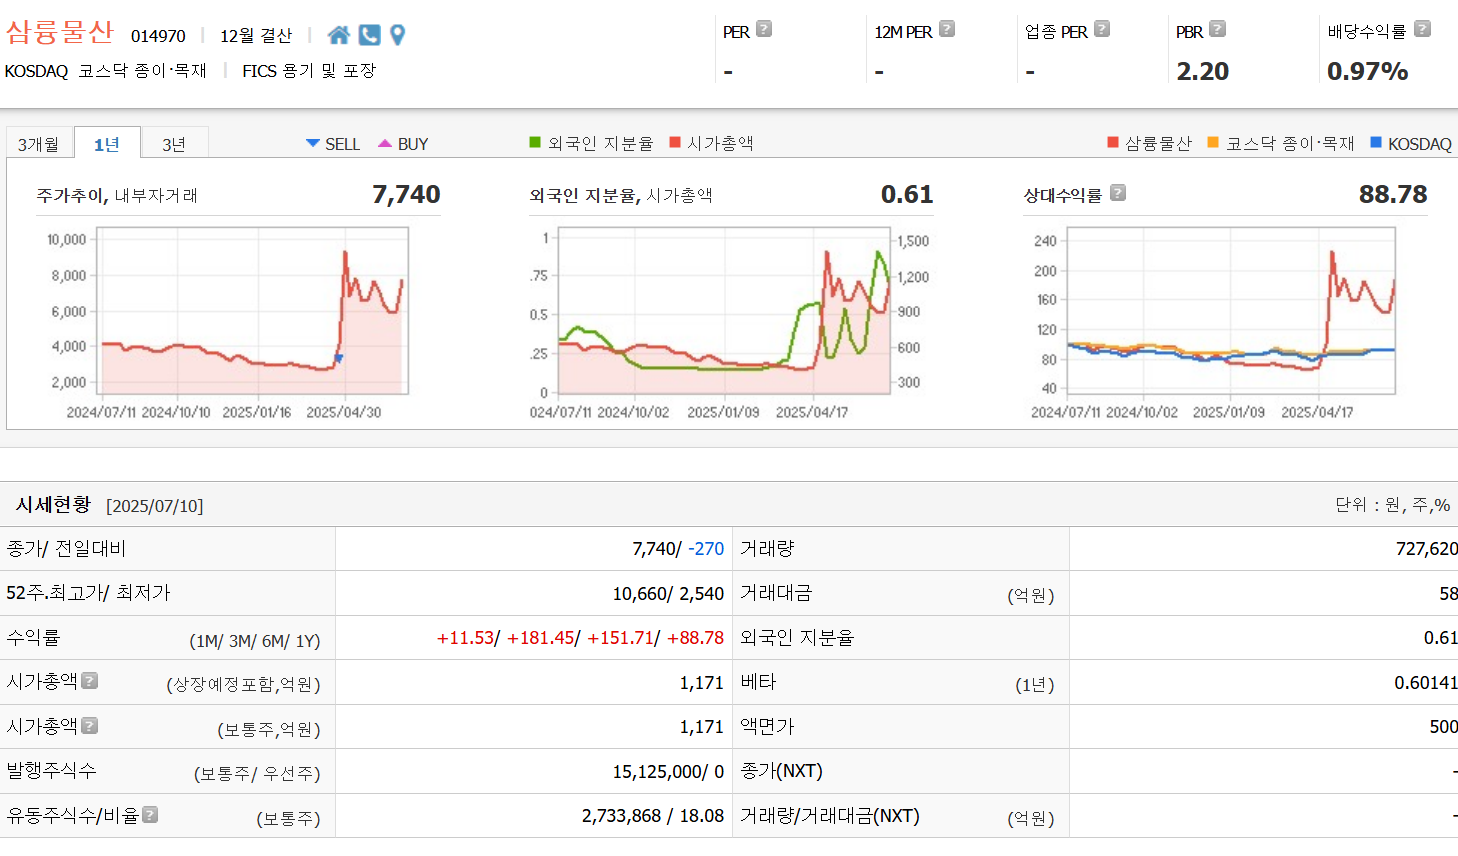Click the 6M return +151.71
1458x856 pixels.
[x=620, y=638]
